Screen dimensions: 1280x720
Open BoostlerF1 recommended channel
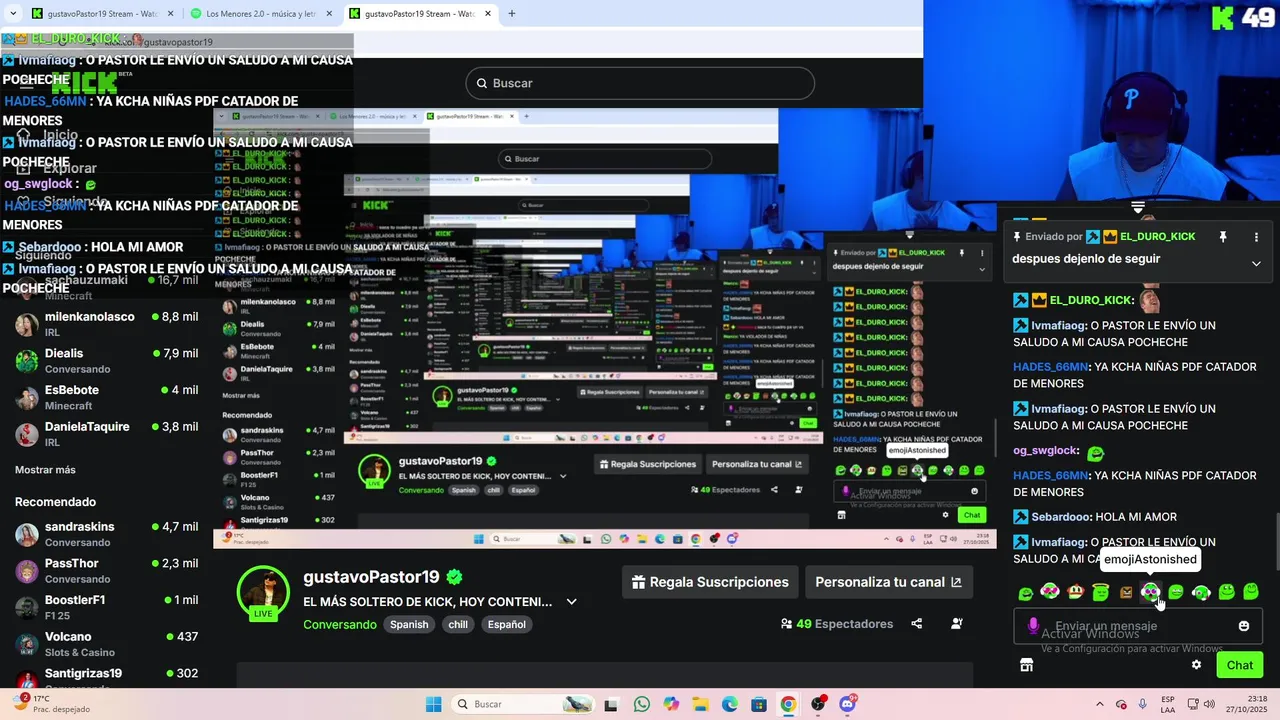point(106,607)
